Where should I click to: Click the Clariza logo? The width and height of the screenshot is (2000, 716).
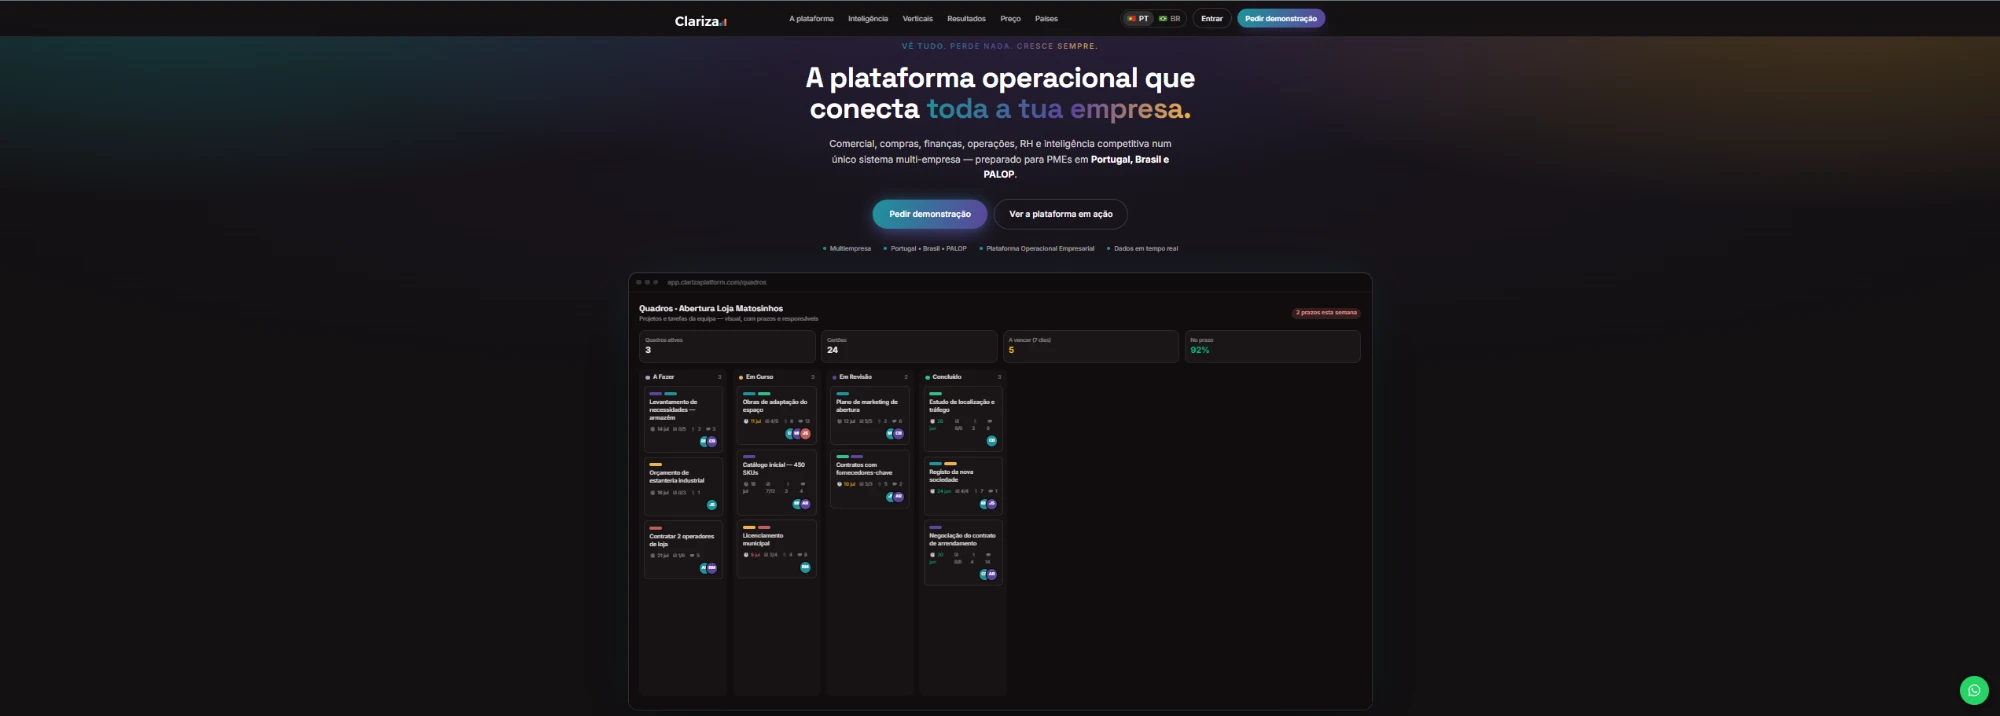(700, 21)
